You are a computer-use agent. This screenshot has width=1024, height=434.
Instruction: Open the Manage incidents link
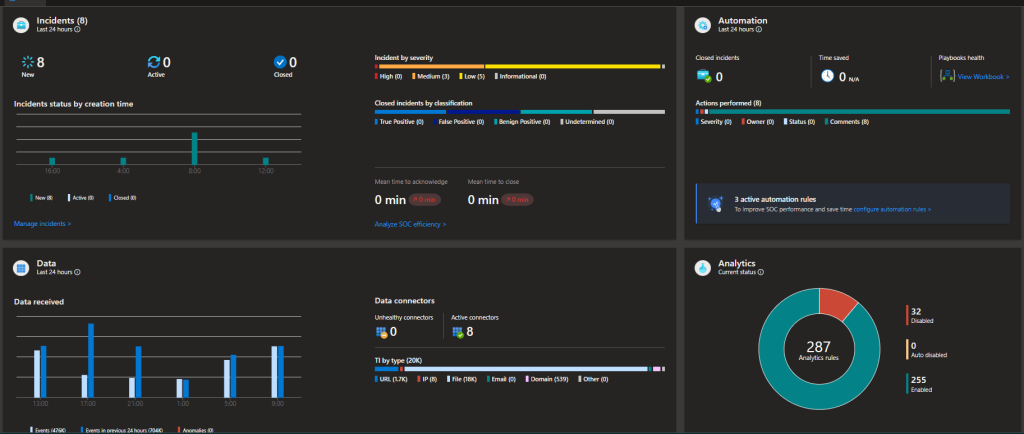(42, 224)
